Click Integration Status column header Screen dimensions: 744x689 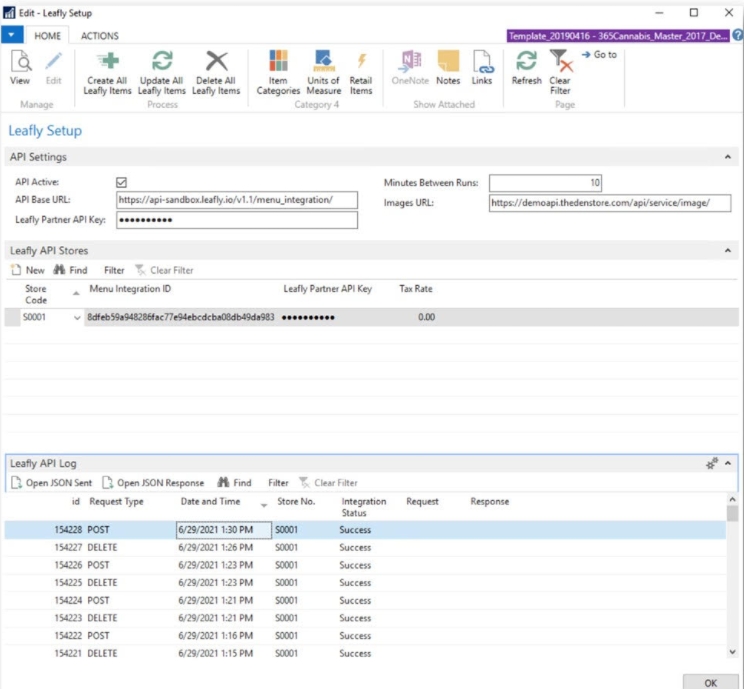(x=364, y=507)
